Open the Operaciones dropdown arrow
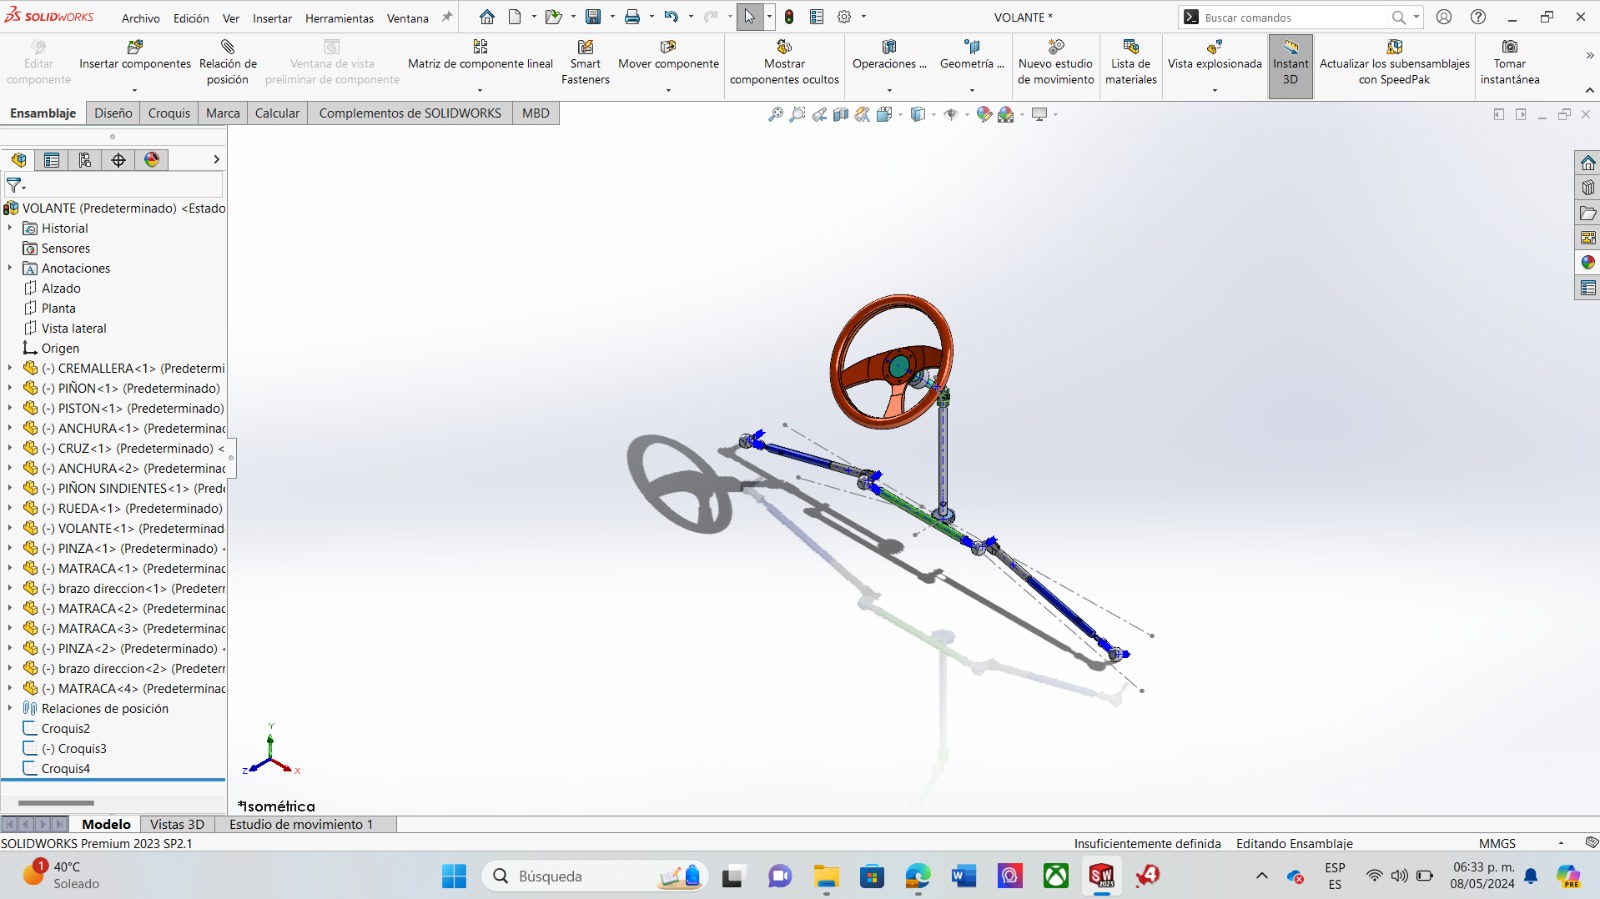 (889, 91)
